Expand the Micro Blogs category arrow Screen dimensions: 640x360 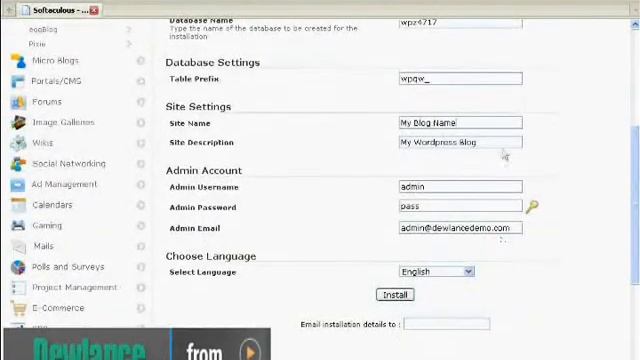[x=141, y=60]
